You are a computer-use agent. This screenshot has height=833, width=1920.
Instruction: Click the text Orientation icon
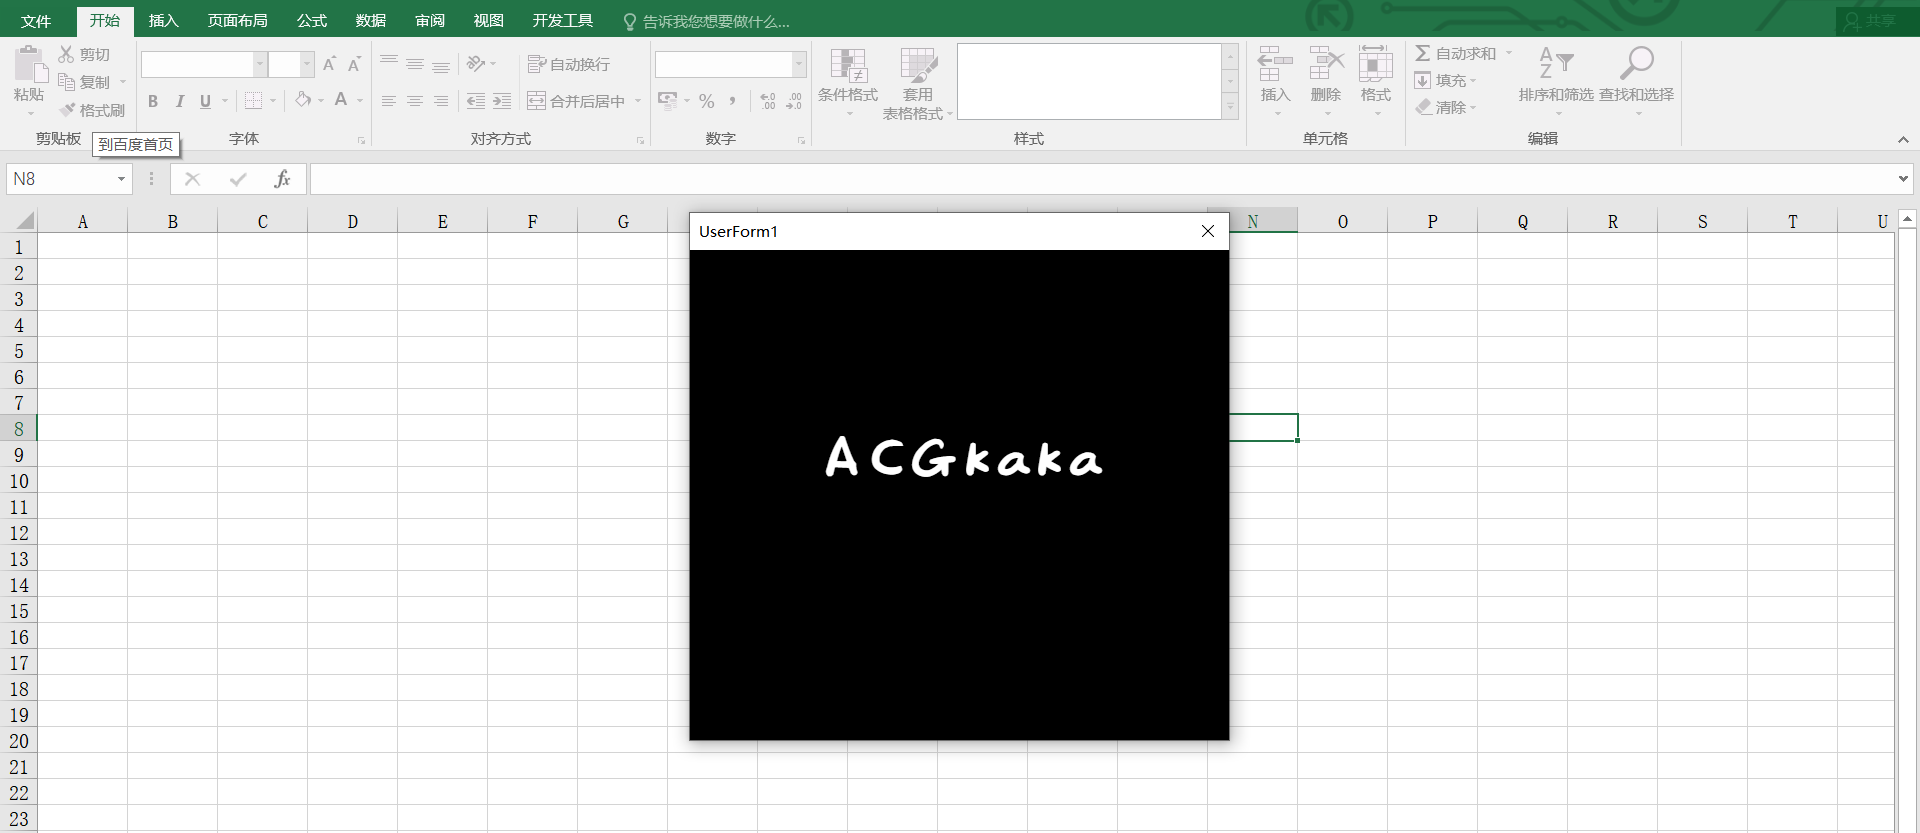[x=476, y=64]
